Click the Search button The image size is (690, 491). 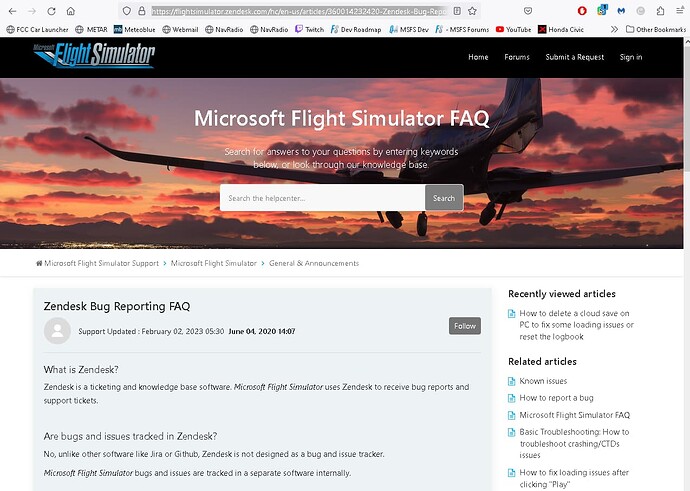coord(444,198)
